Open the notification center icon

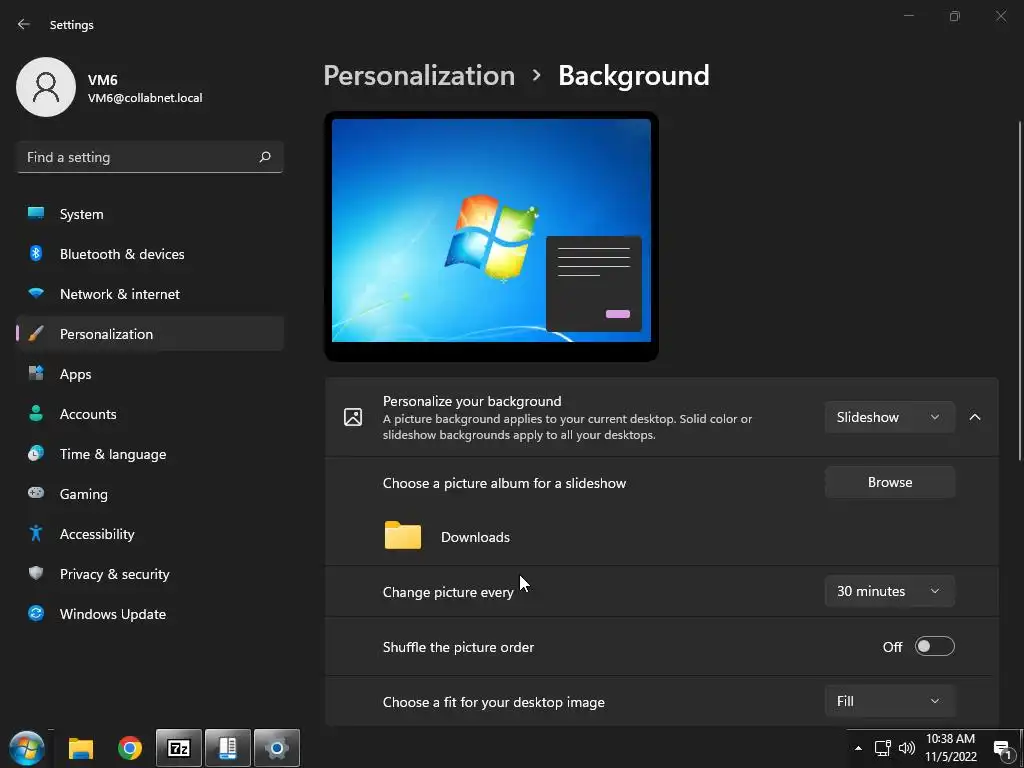(x=1002, y=749)
